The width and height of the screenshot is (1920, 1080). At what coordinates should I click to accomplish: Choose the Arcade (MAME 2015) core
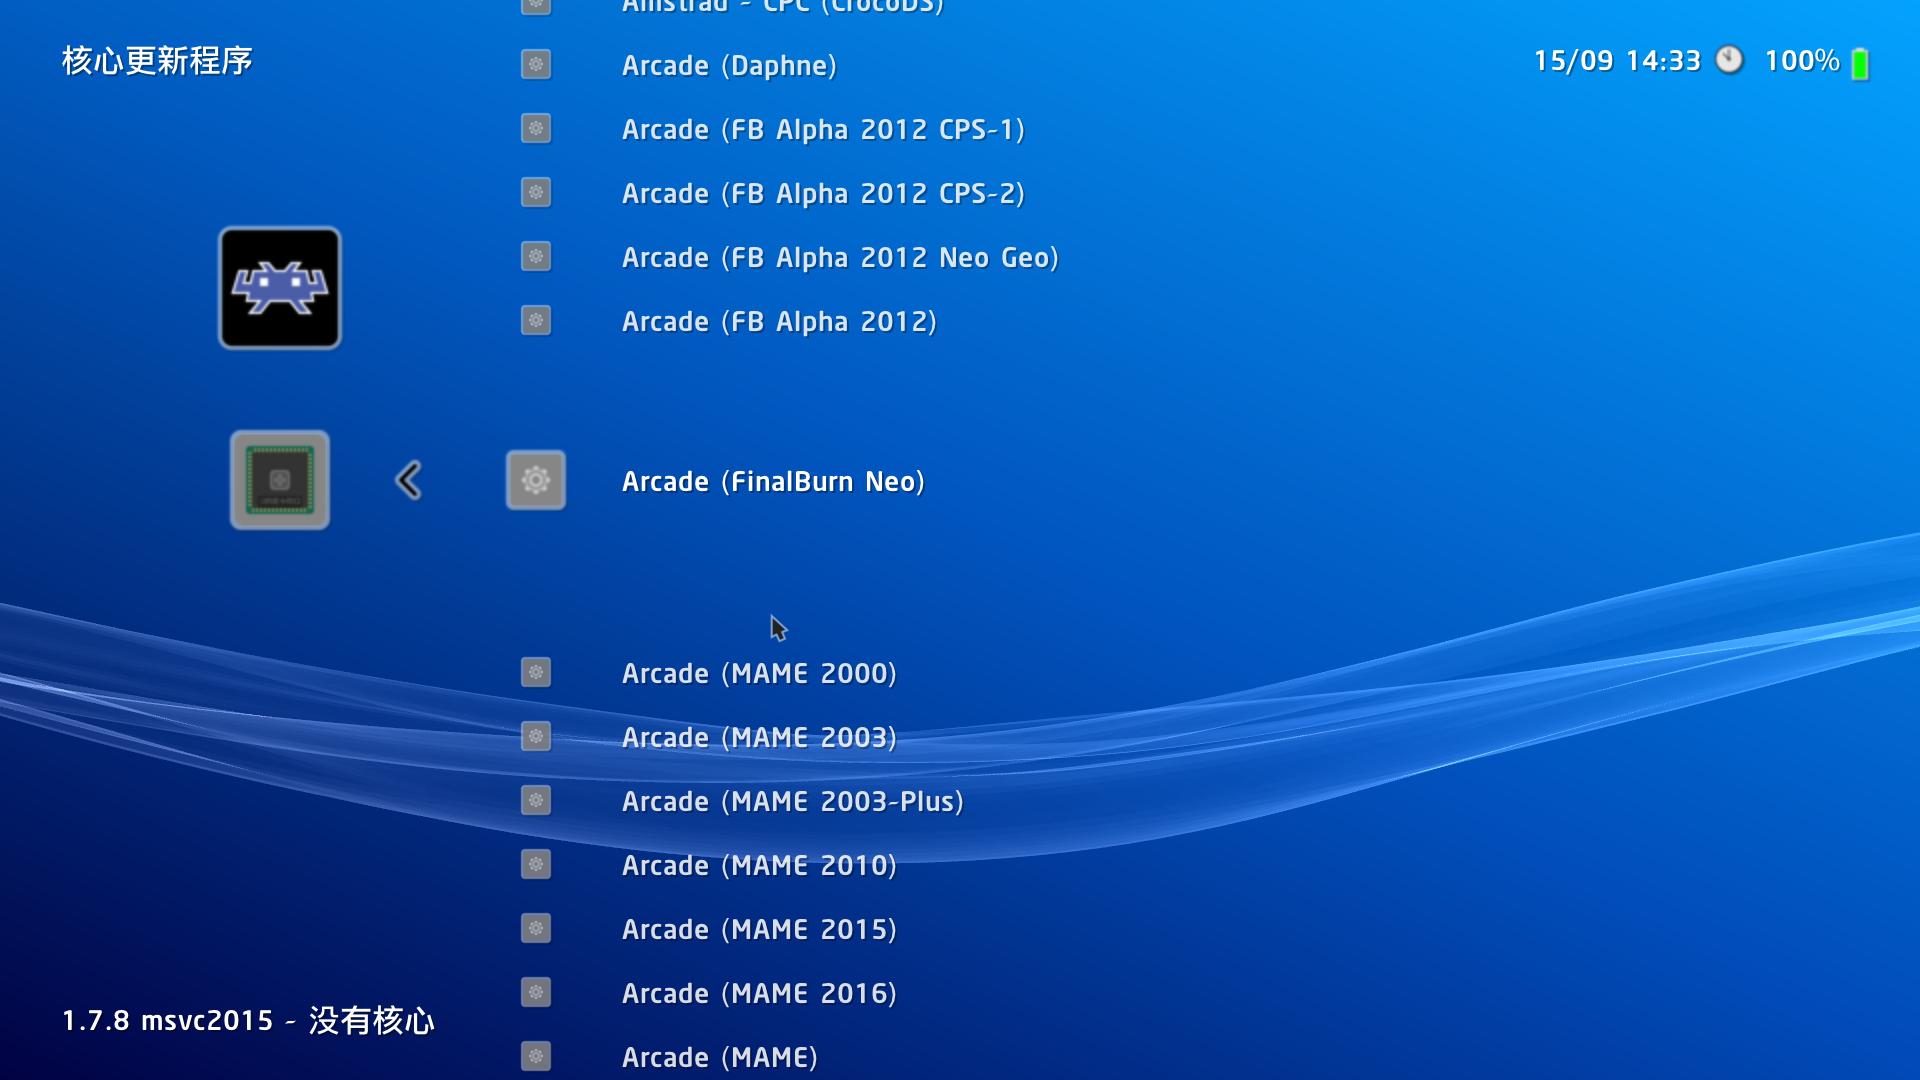[759, 930]
